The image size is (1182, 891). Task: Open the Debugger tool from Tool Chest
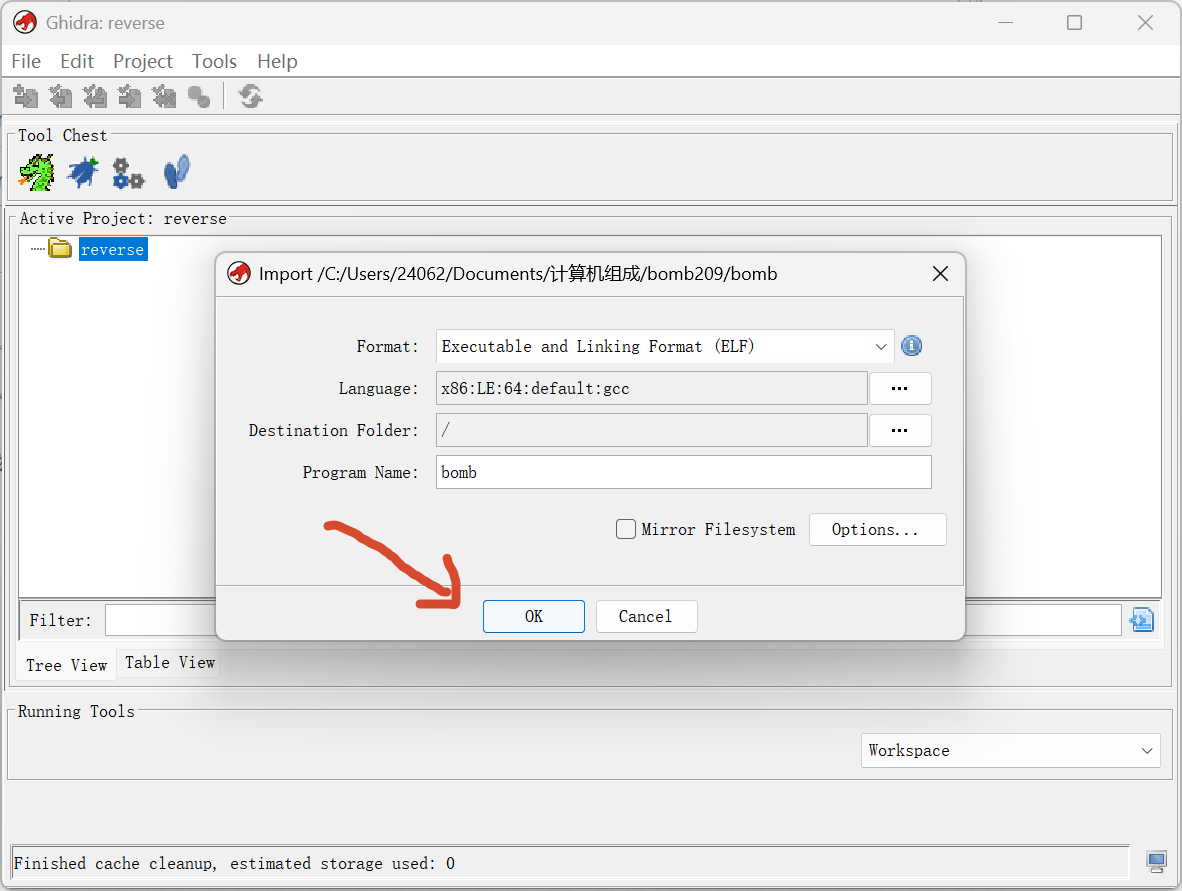pyautogui.click(x=82, y=172)
